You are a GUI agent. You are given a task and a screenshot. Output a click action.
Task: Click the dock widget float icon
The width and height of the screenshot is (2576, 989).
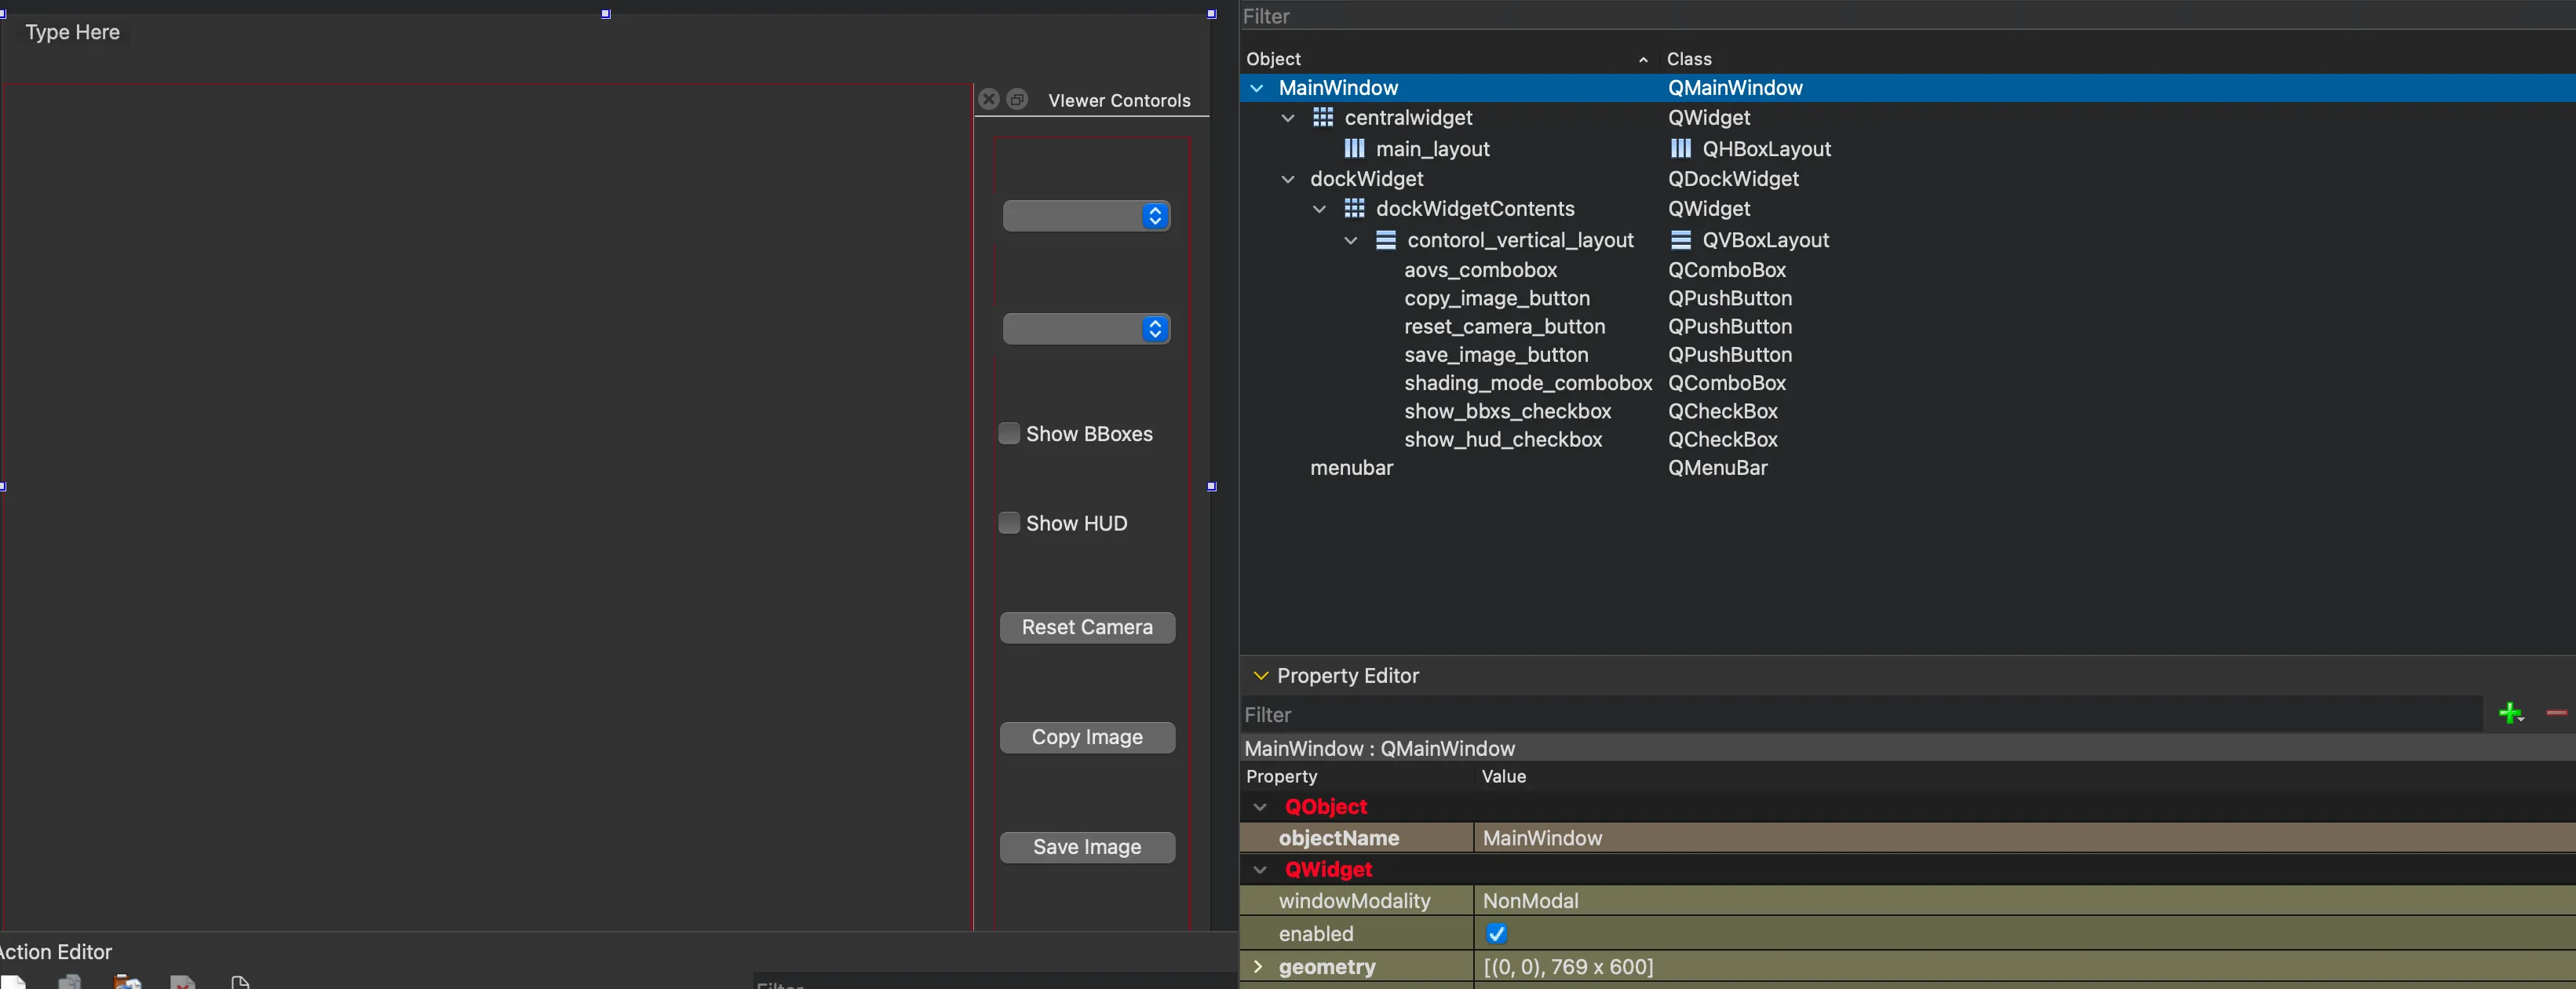[x=1017, y=99]
